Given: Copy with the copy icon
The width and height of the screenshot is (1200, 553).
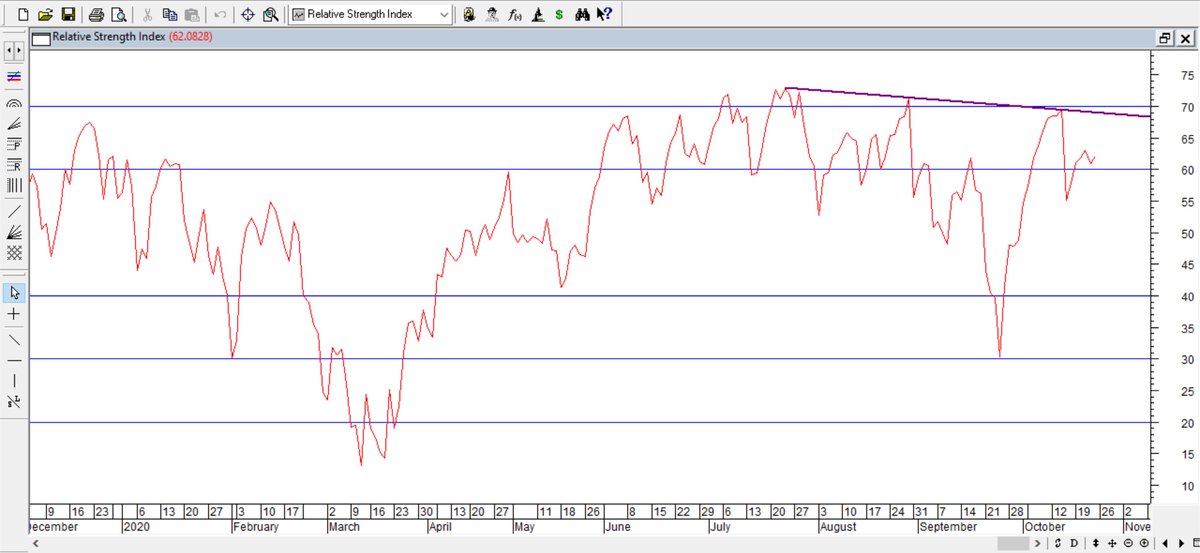Looking at the screenshot, I should point(169,15).
